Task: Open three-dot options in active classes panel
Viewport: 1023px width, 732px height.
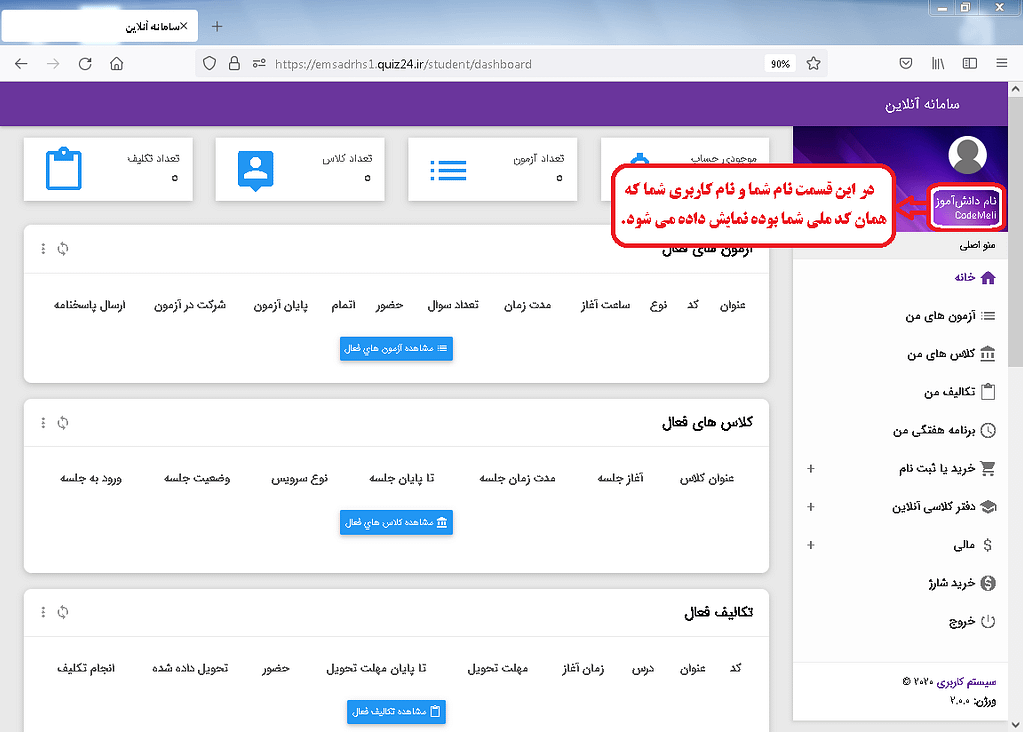Action: click(43, 423)
